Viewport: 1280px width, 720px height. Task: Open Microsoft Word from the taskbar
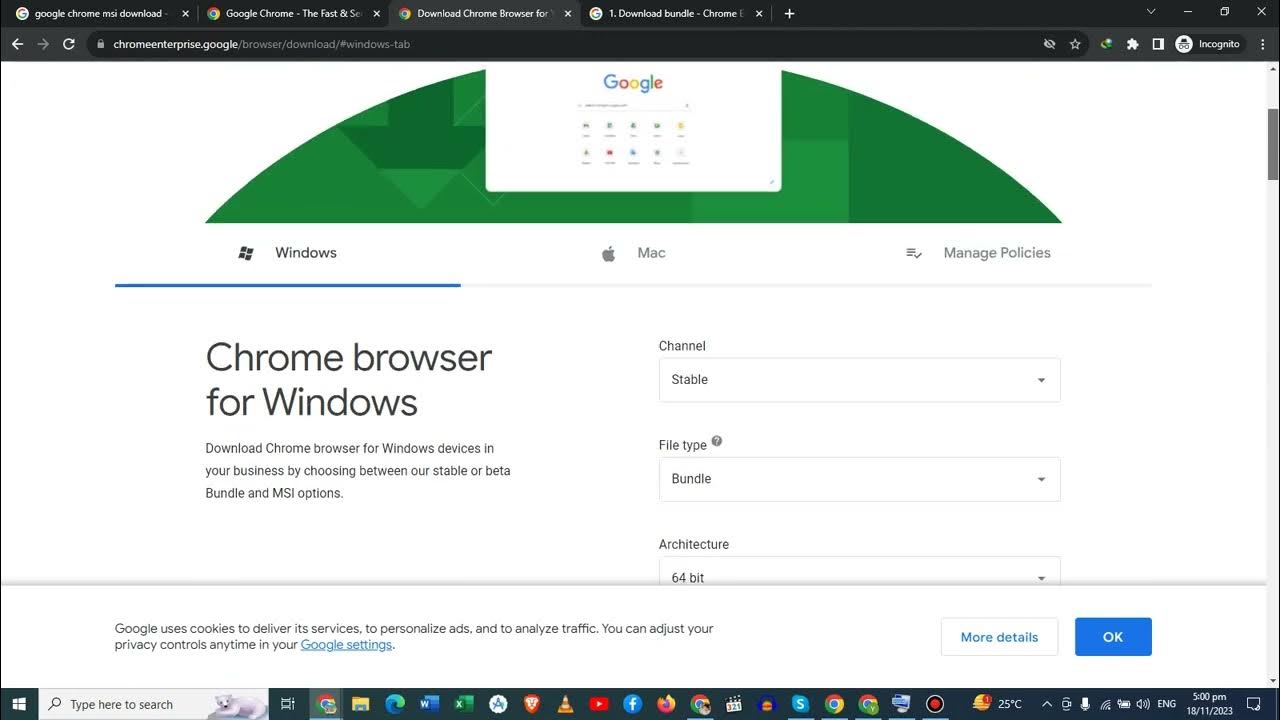[429, 704]
